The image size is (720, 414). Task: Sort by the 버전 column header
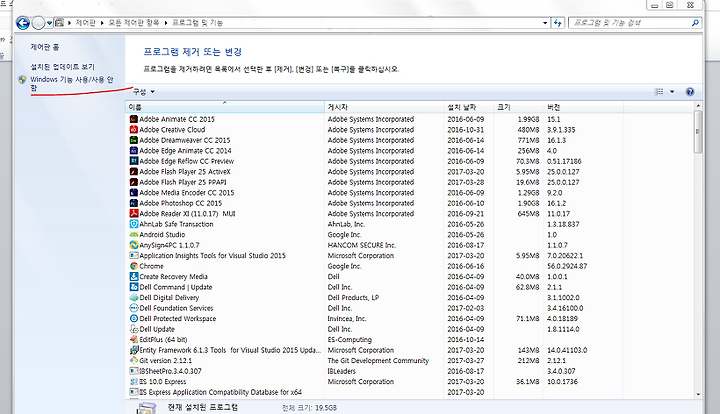click(584, 107)
